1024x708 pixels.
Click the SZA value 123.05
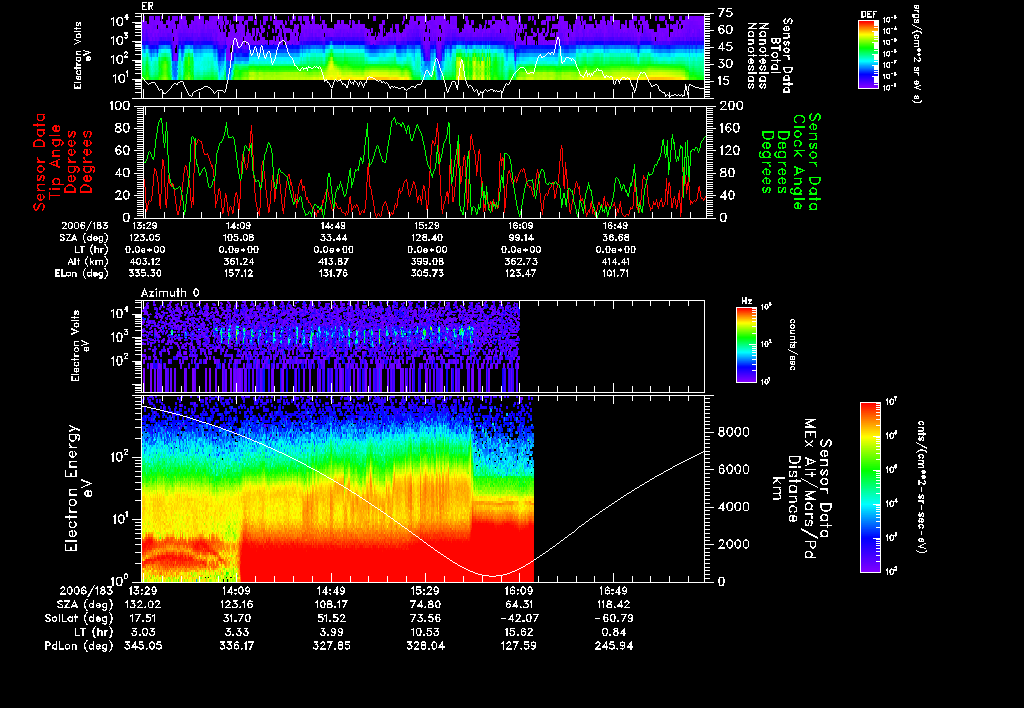145,238
